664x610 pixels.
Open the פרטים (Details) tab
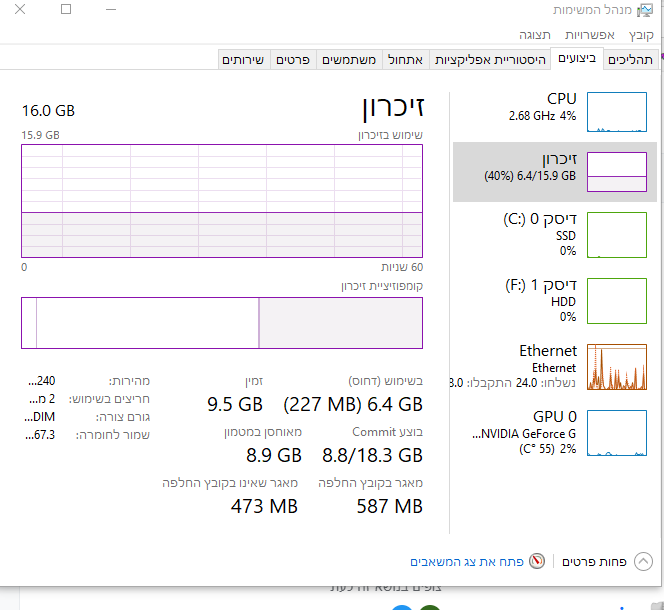pos(295,60)
